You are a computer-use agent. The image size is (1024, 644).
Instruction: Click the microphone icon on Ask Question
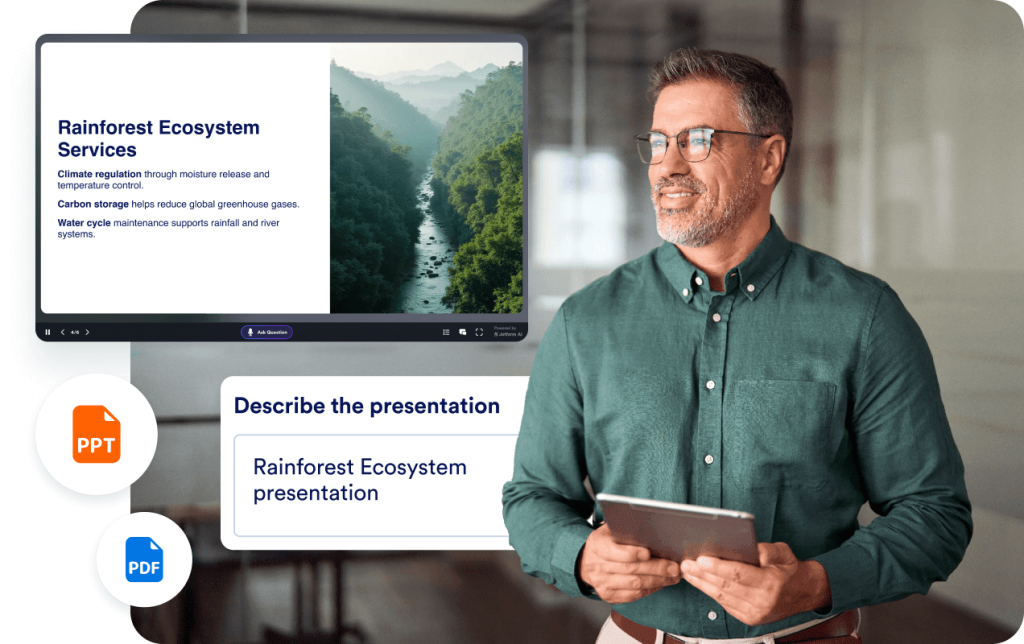pyautogui.click(x=251, y=332)
